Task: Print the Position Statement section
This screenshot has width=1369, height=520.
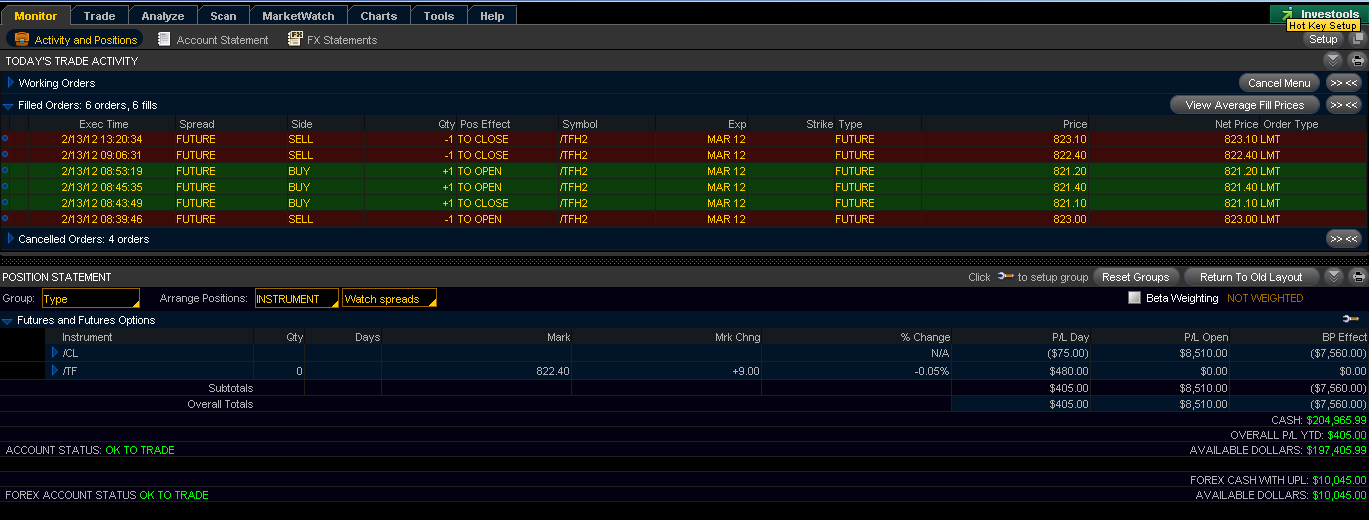Action: pyautogui.click(x=1358, y=276)
